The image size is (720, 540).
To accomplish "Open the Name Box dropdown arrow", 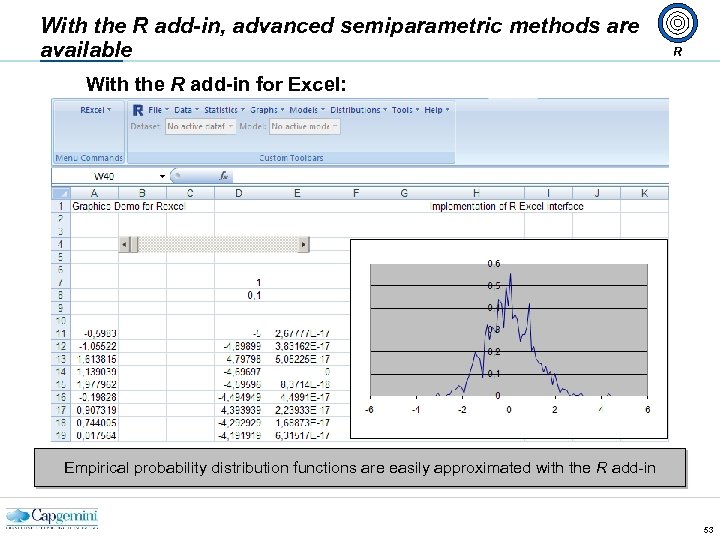I will click(162, 176).
